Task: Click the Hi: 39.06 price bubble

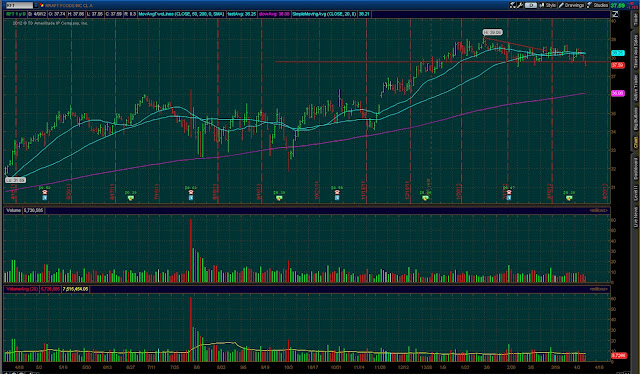Action: click(492, 32)
